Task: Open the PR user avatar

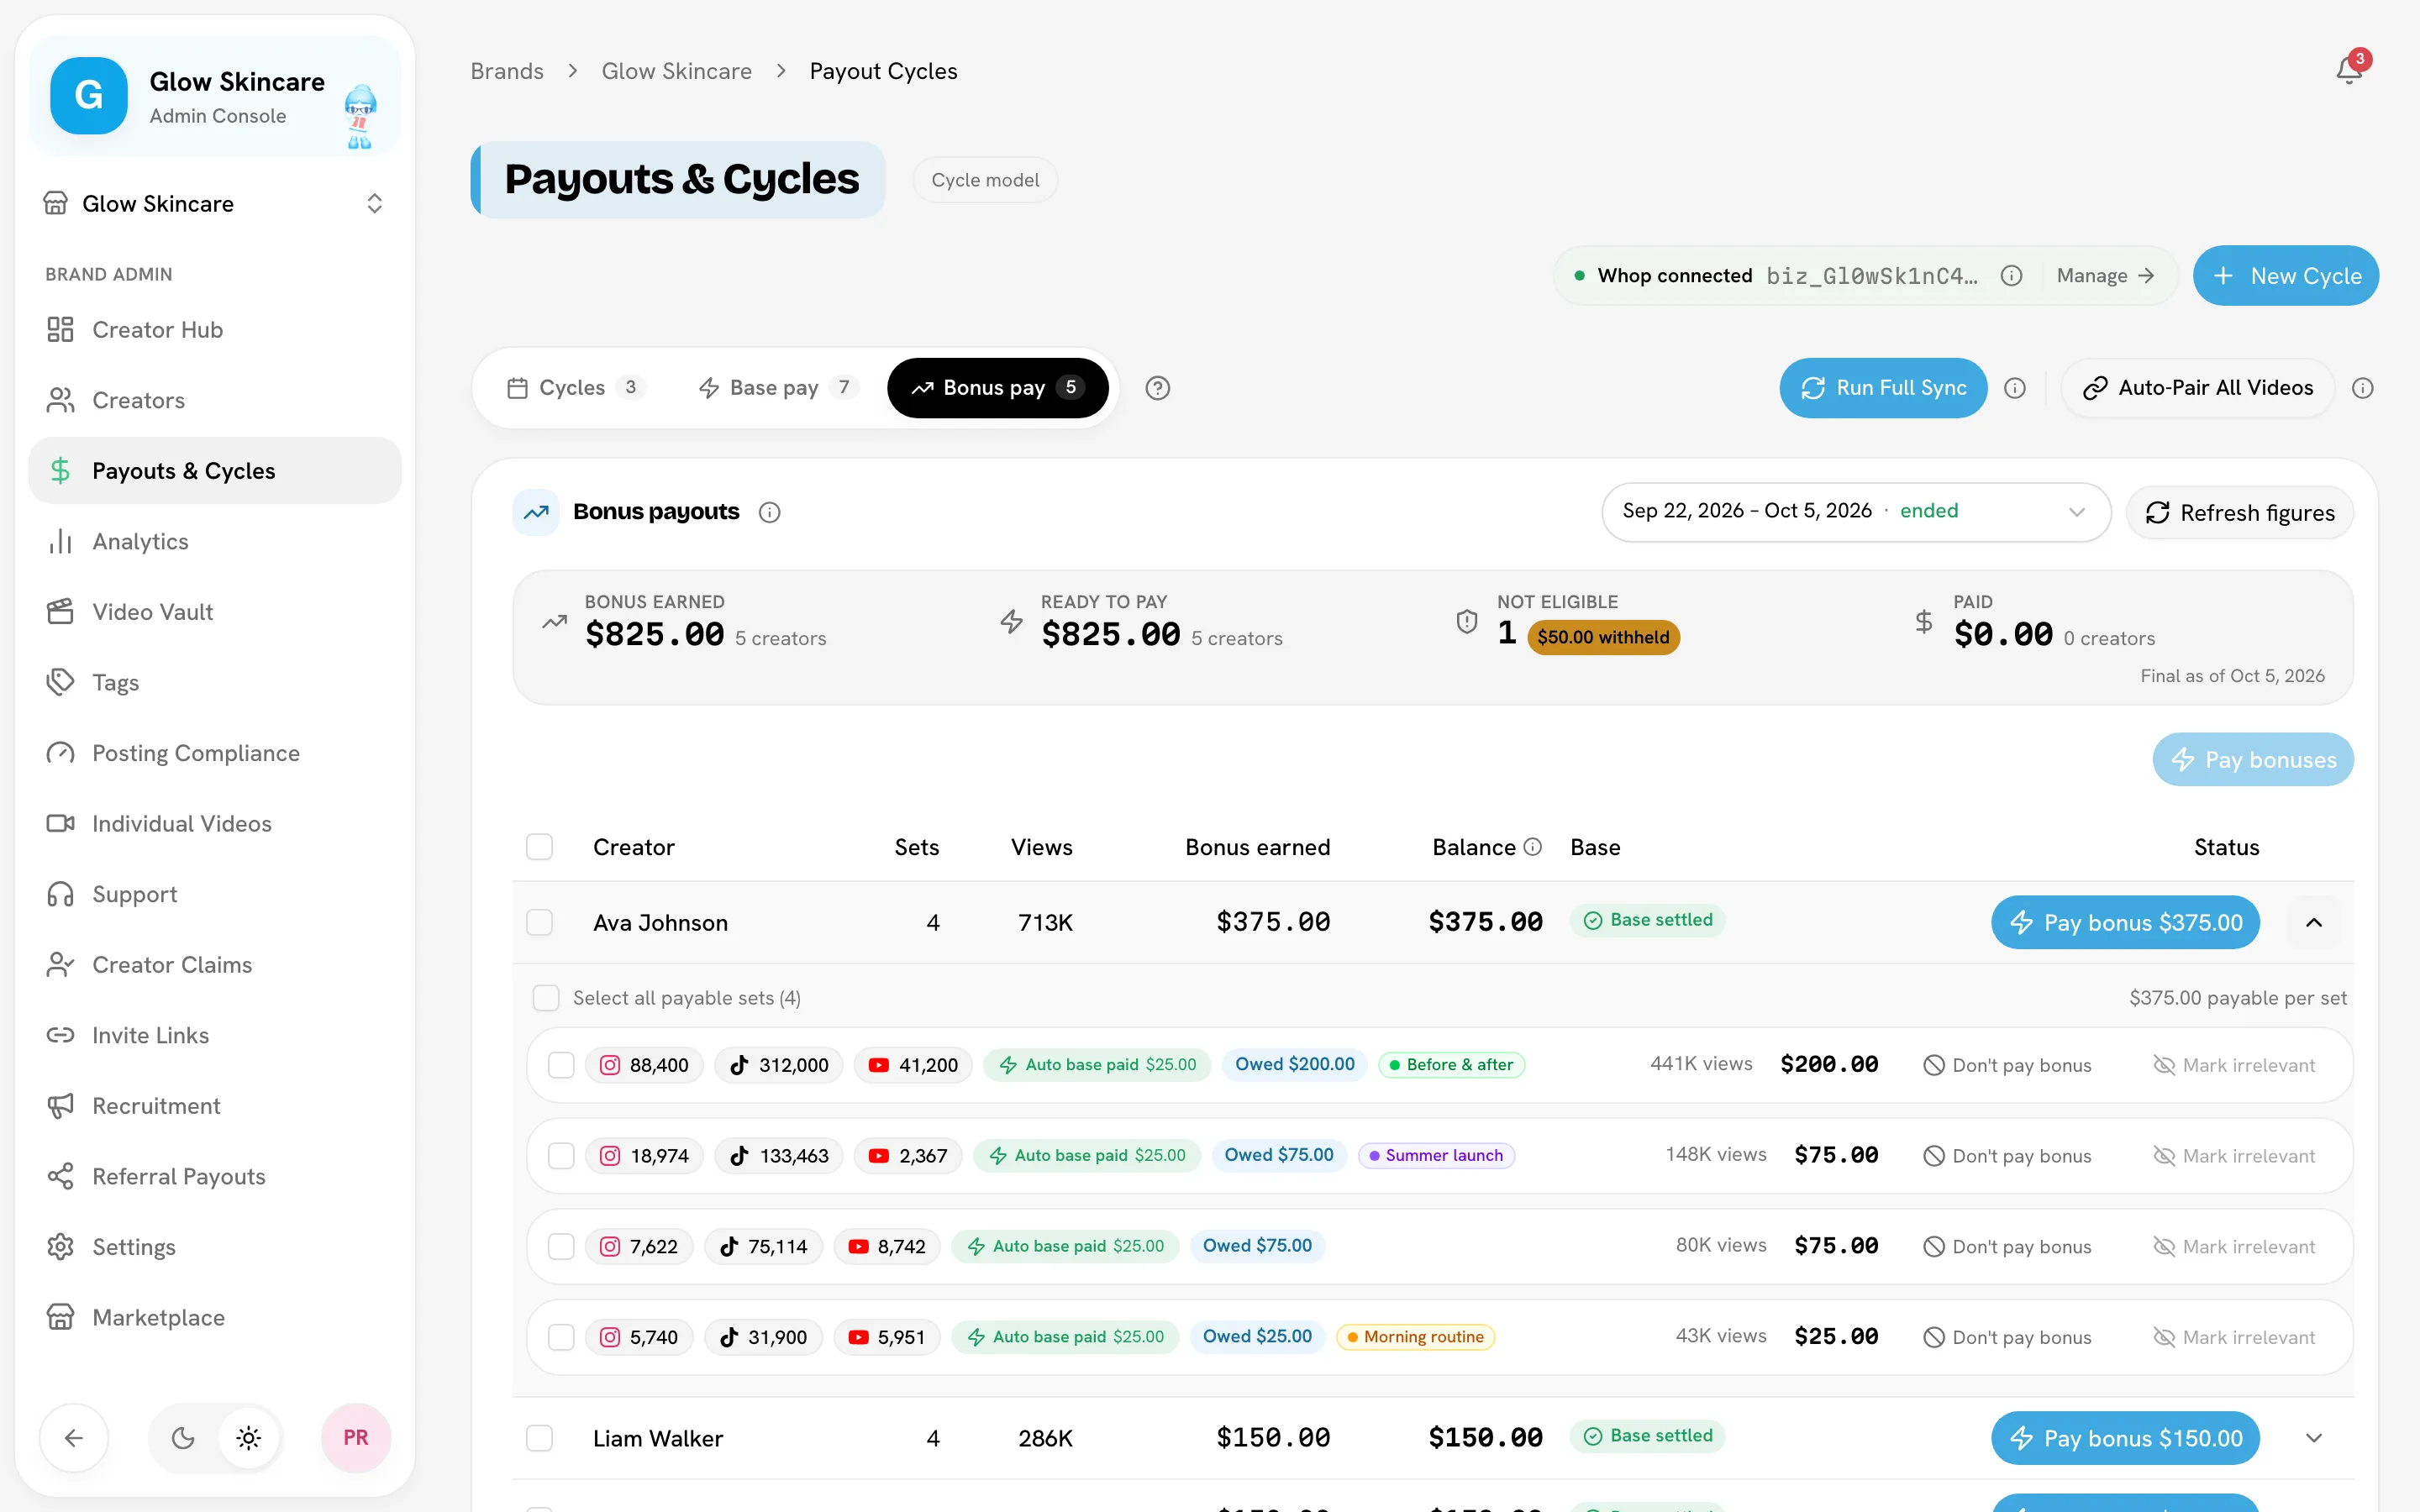Action: (356, 1438)
